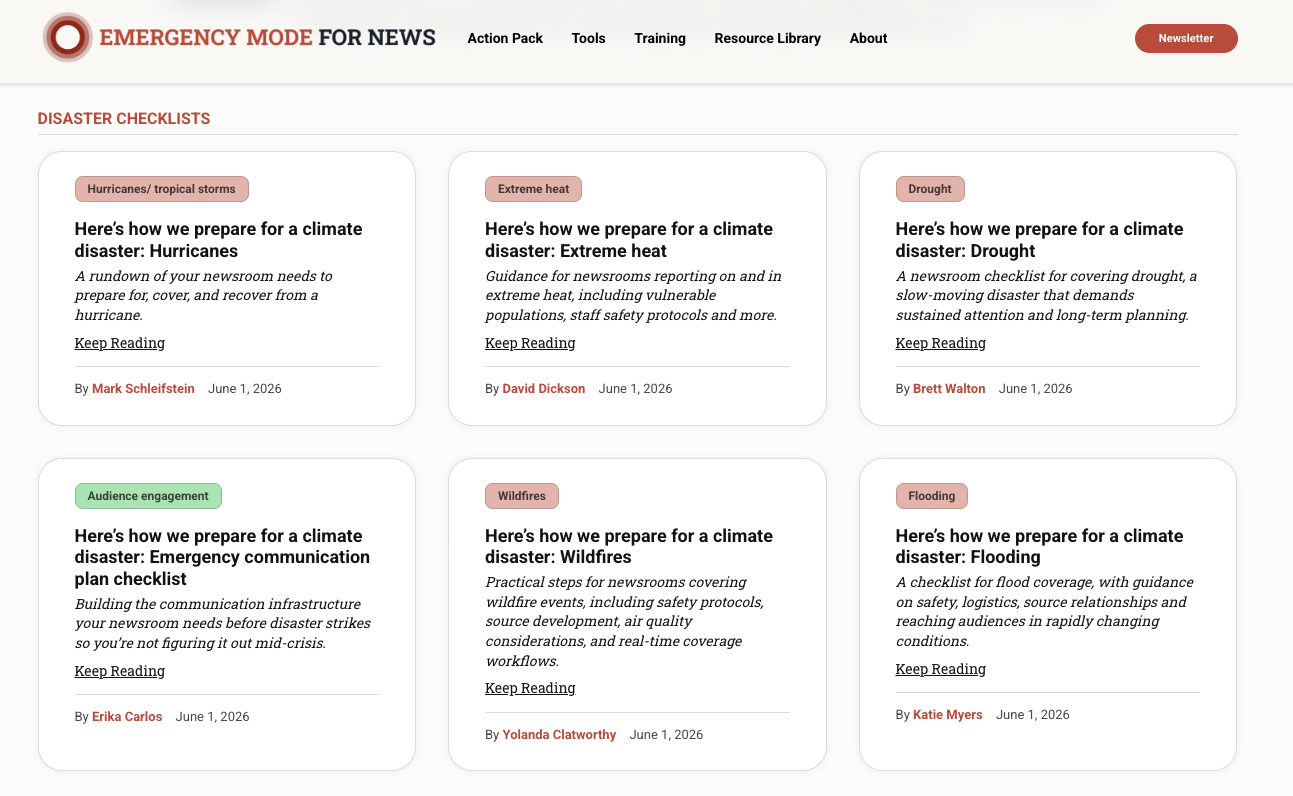This screenshot has height=796, width=1293.
Task: Go to the Training section
Action: point(660,38)
